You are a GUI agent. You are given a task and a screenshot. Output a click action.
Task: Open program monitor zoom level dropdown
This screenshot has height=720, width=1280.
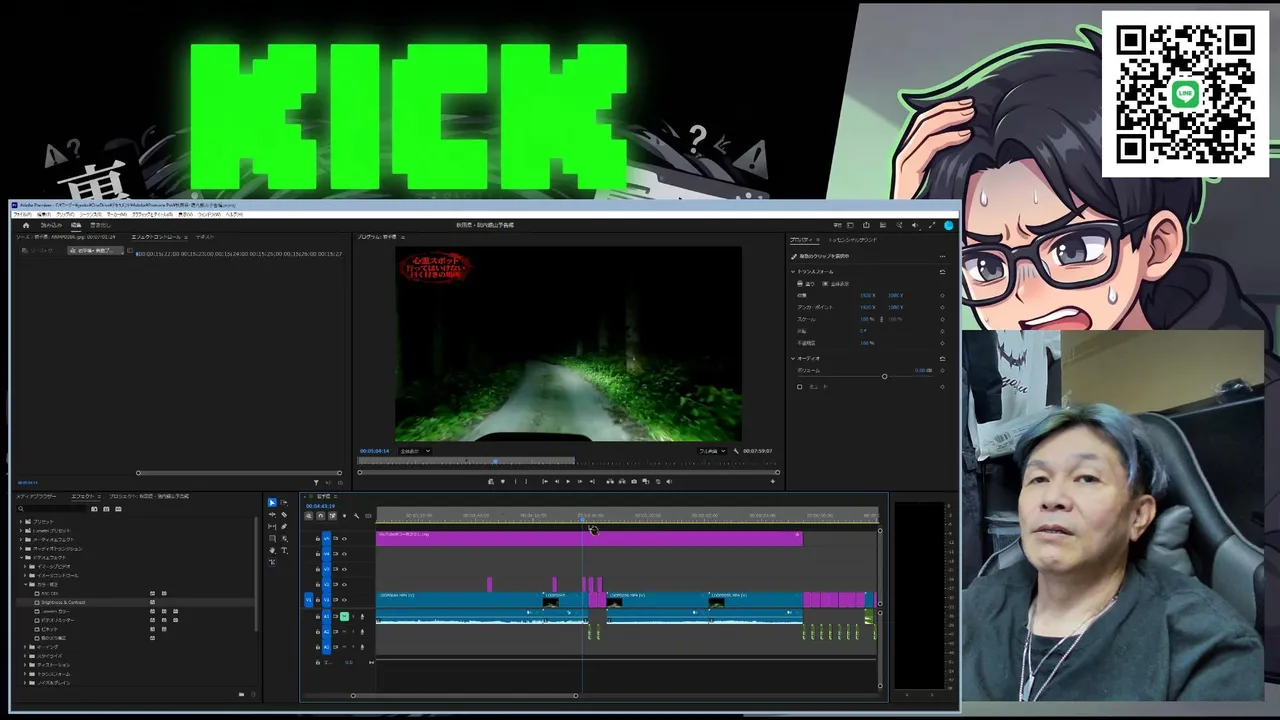[x=415, y=451]
